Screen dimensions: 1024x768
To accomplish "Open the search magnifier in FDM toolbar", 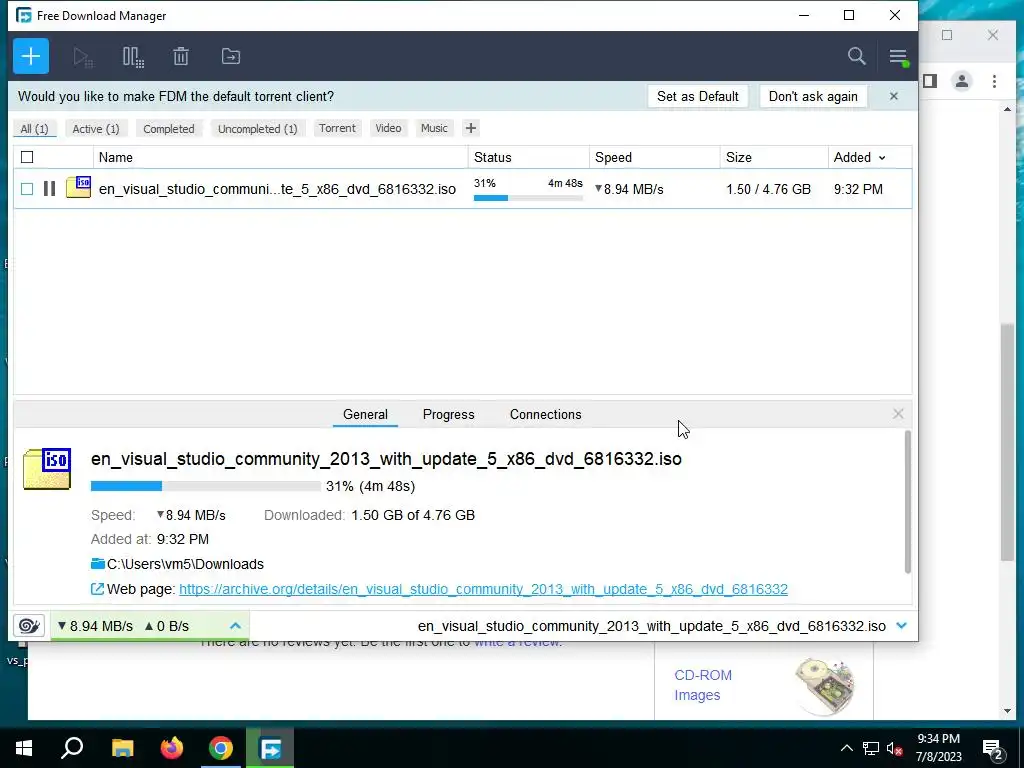I will (x=856, y=56).
